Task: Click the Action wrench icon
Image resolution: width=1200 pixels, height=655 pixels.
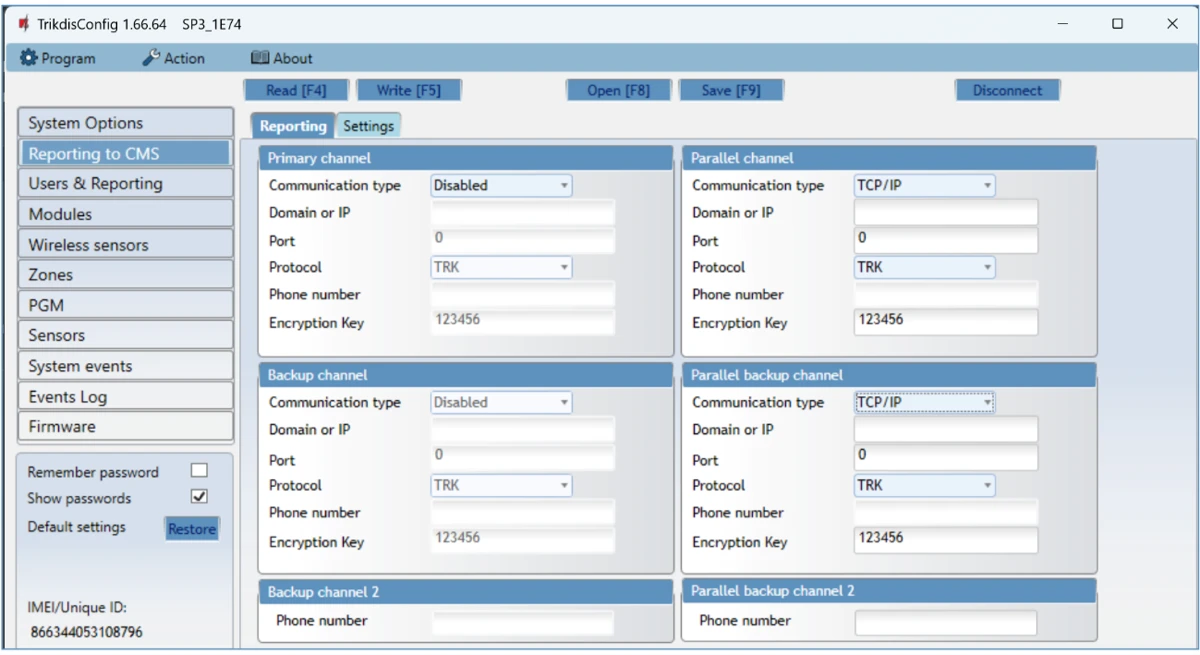Action: click(x=151, y=58)
